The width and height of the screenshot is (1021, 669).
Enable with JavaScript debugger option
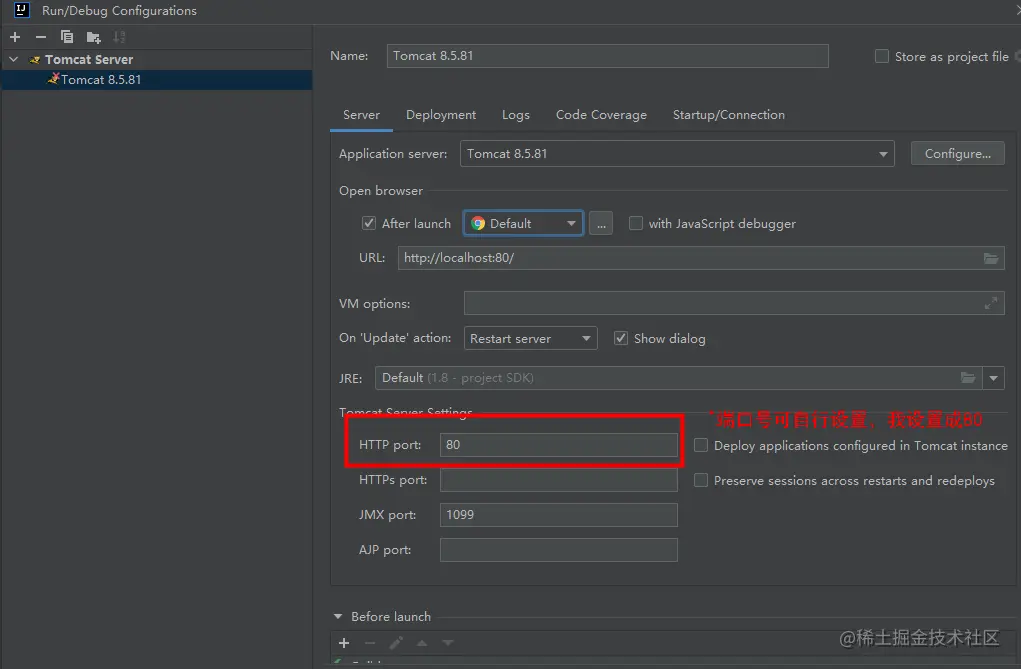point(636,223)
